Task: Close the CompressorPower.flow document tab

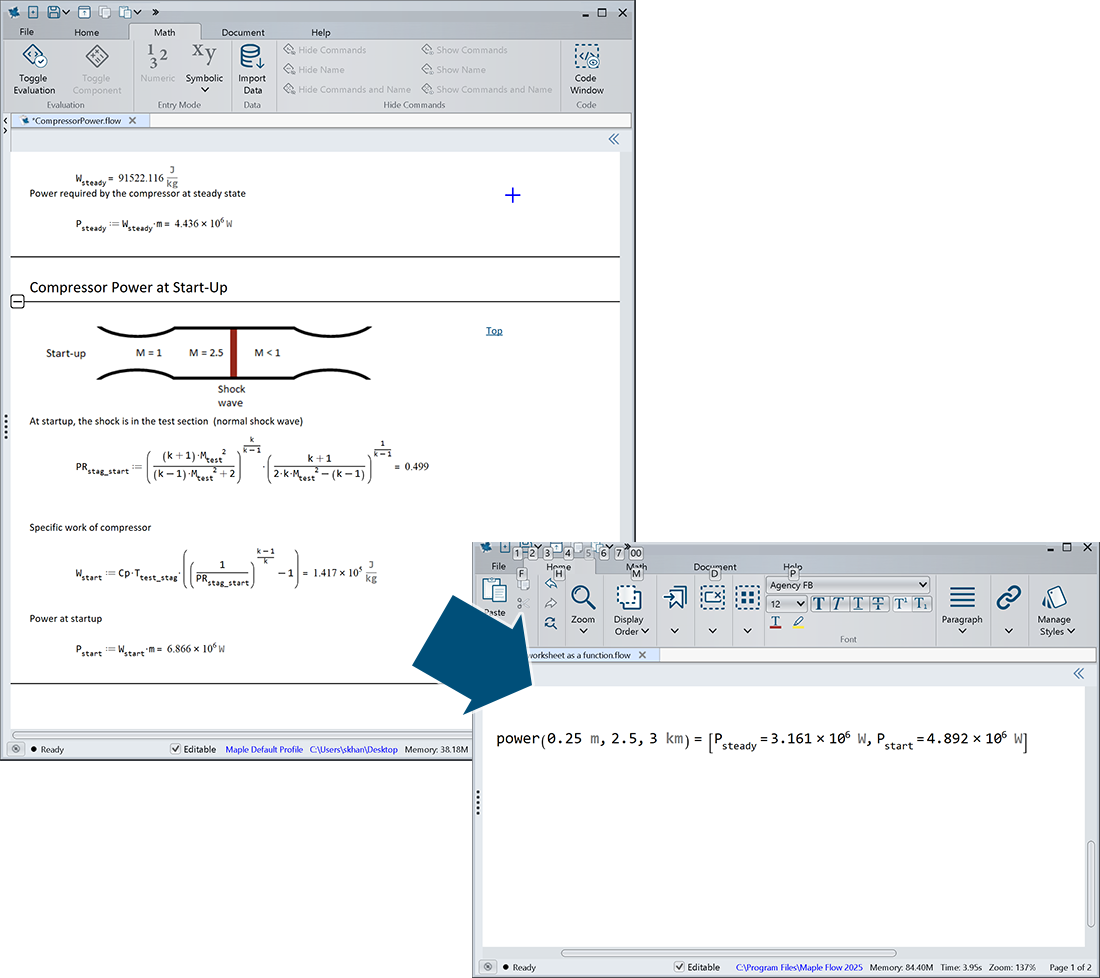Action: [x=132, y=120]
